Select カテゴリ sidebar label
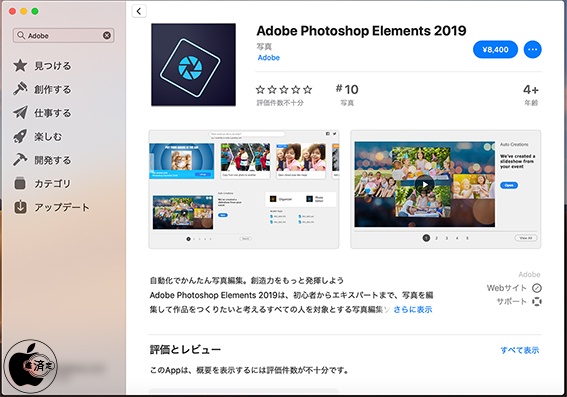 [52, 184]
